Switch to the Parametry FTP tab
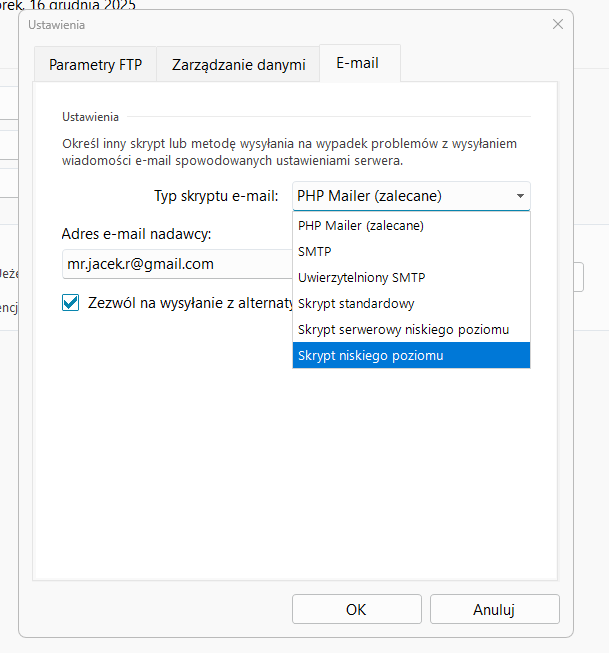The image size is (609, 653). point(96,65)
